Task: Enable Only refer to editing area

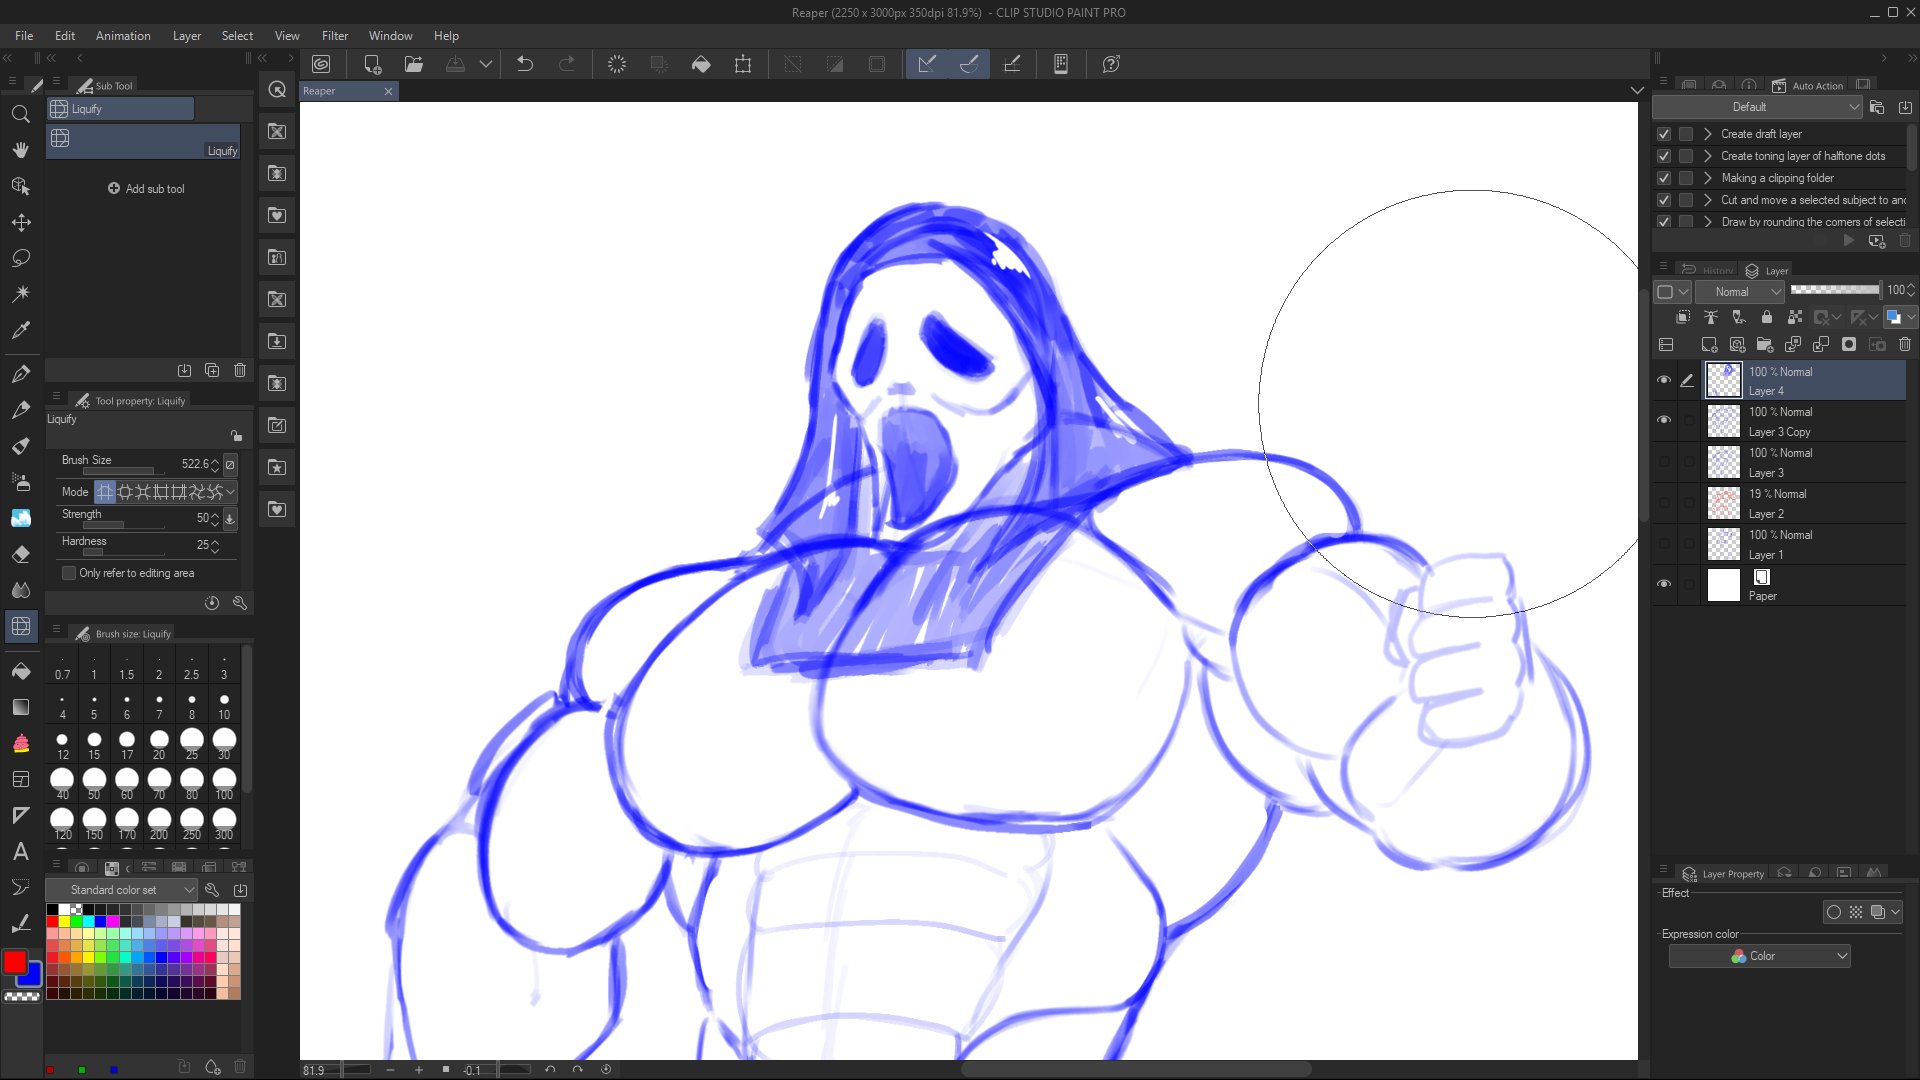Action: click(x=69, y=573)
